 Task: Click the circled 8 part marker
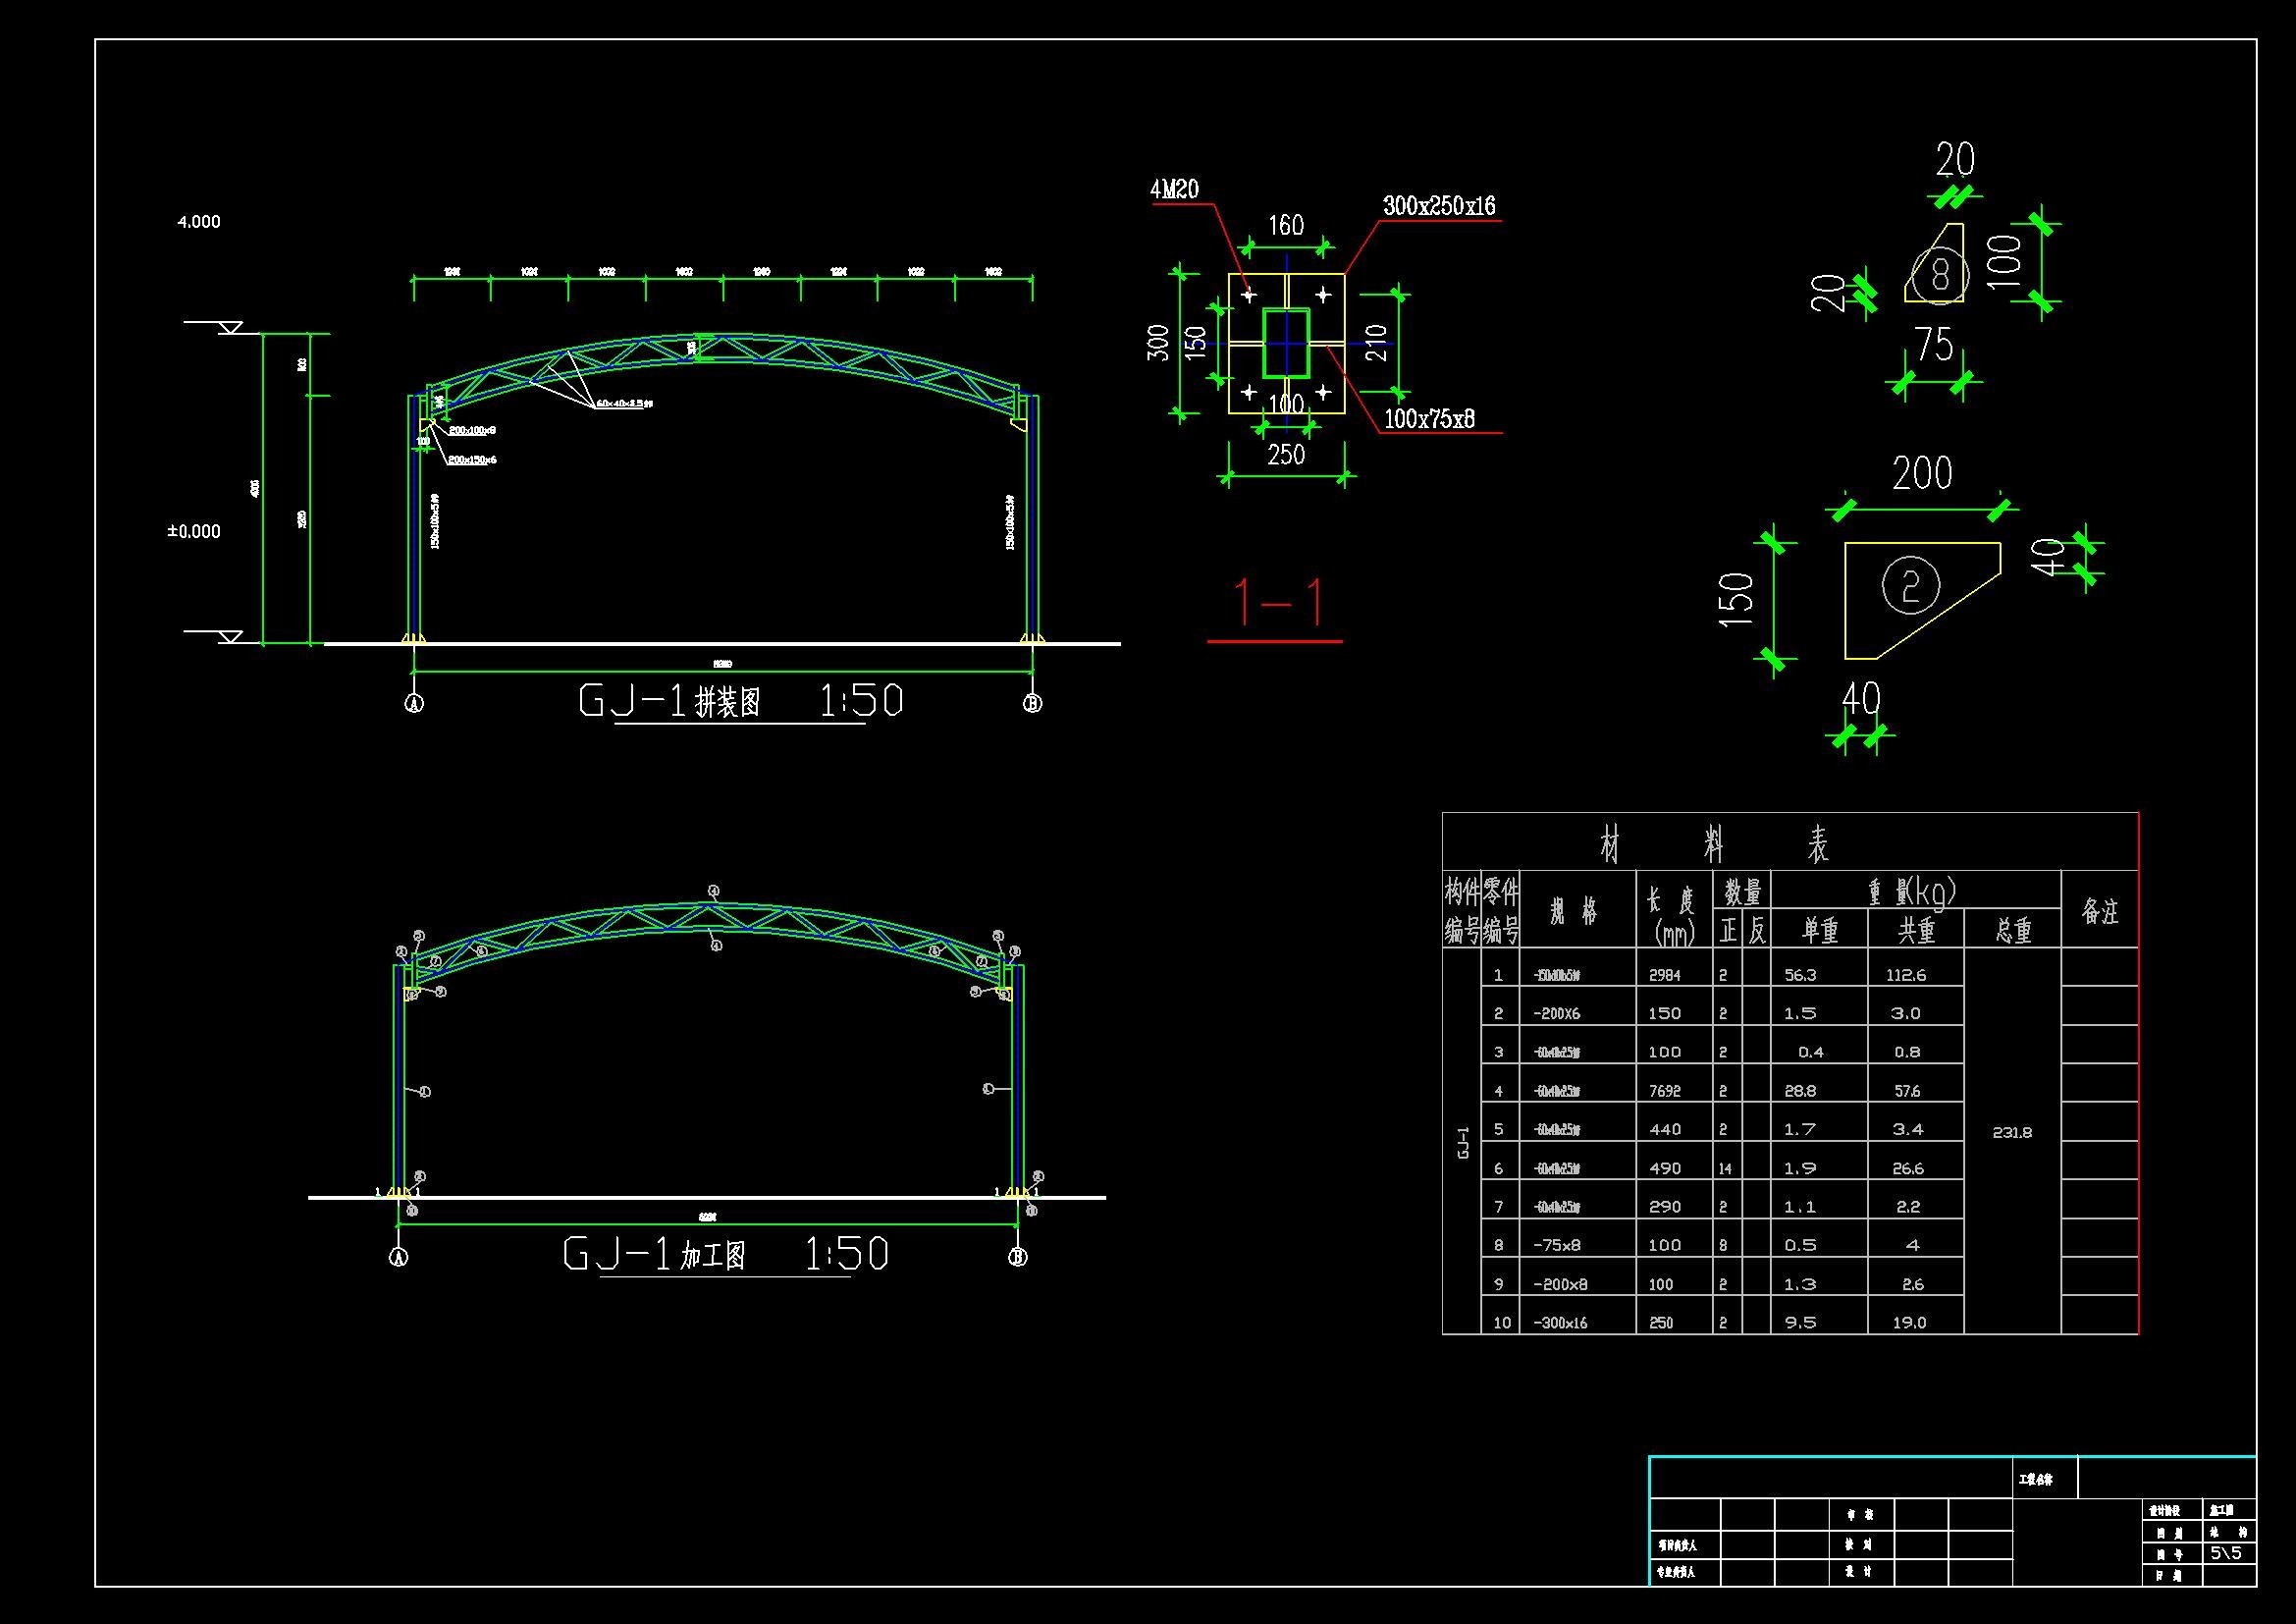[1940, 274]
